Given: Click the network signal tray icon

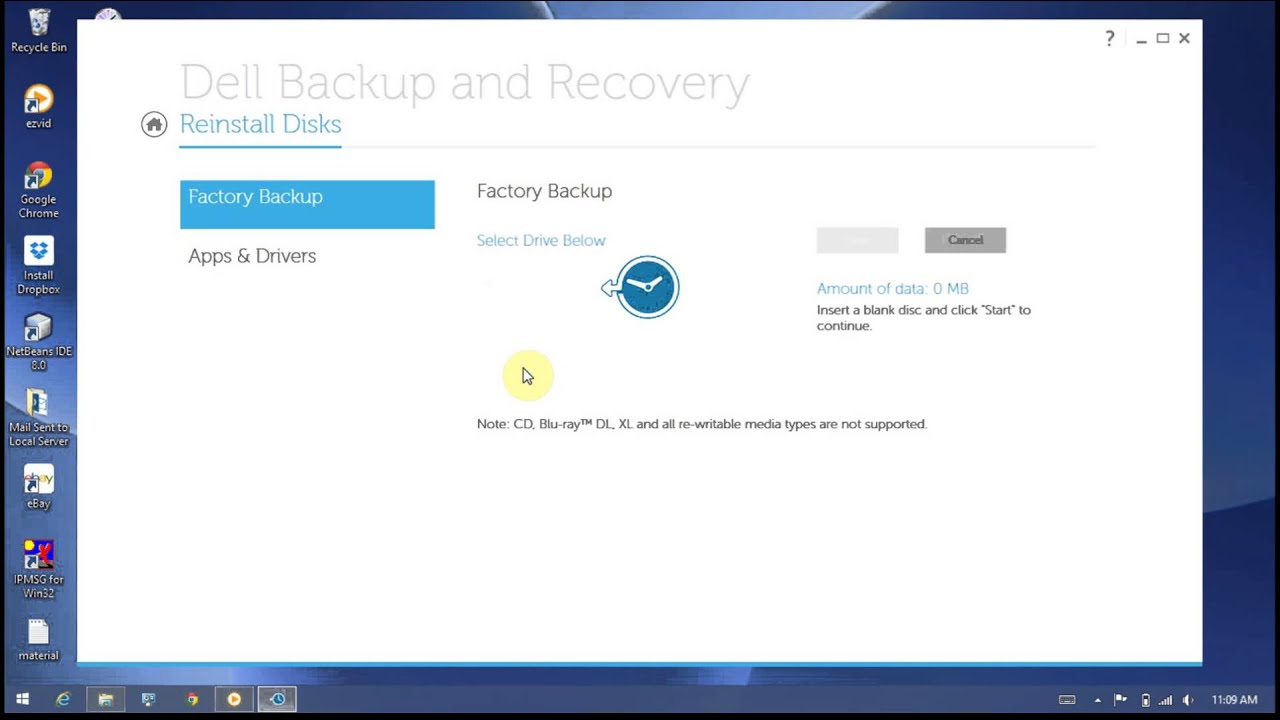Looking at the screenshot, I should point(1166,700).
